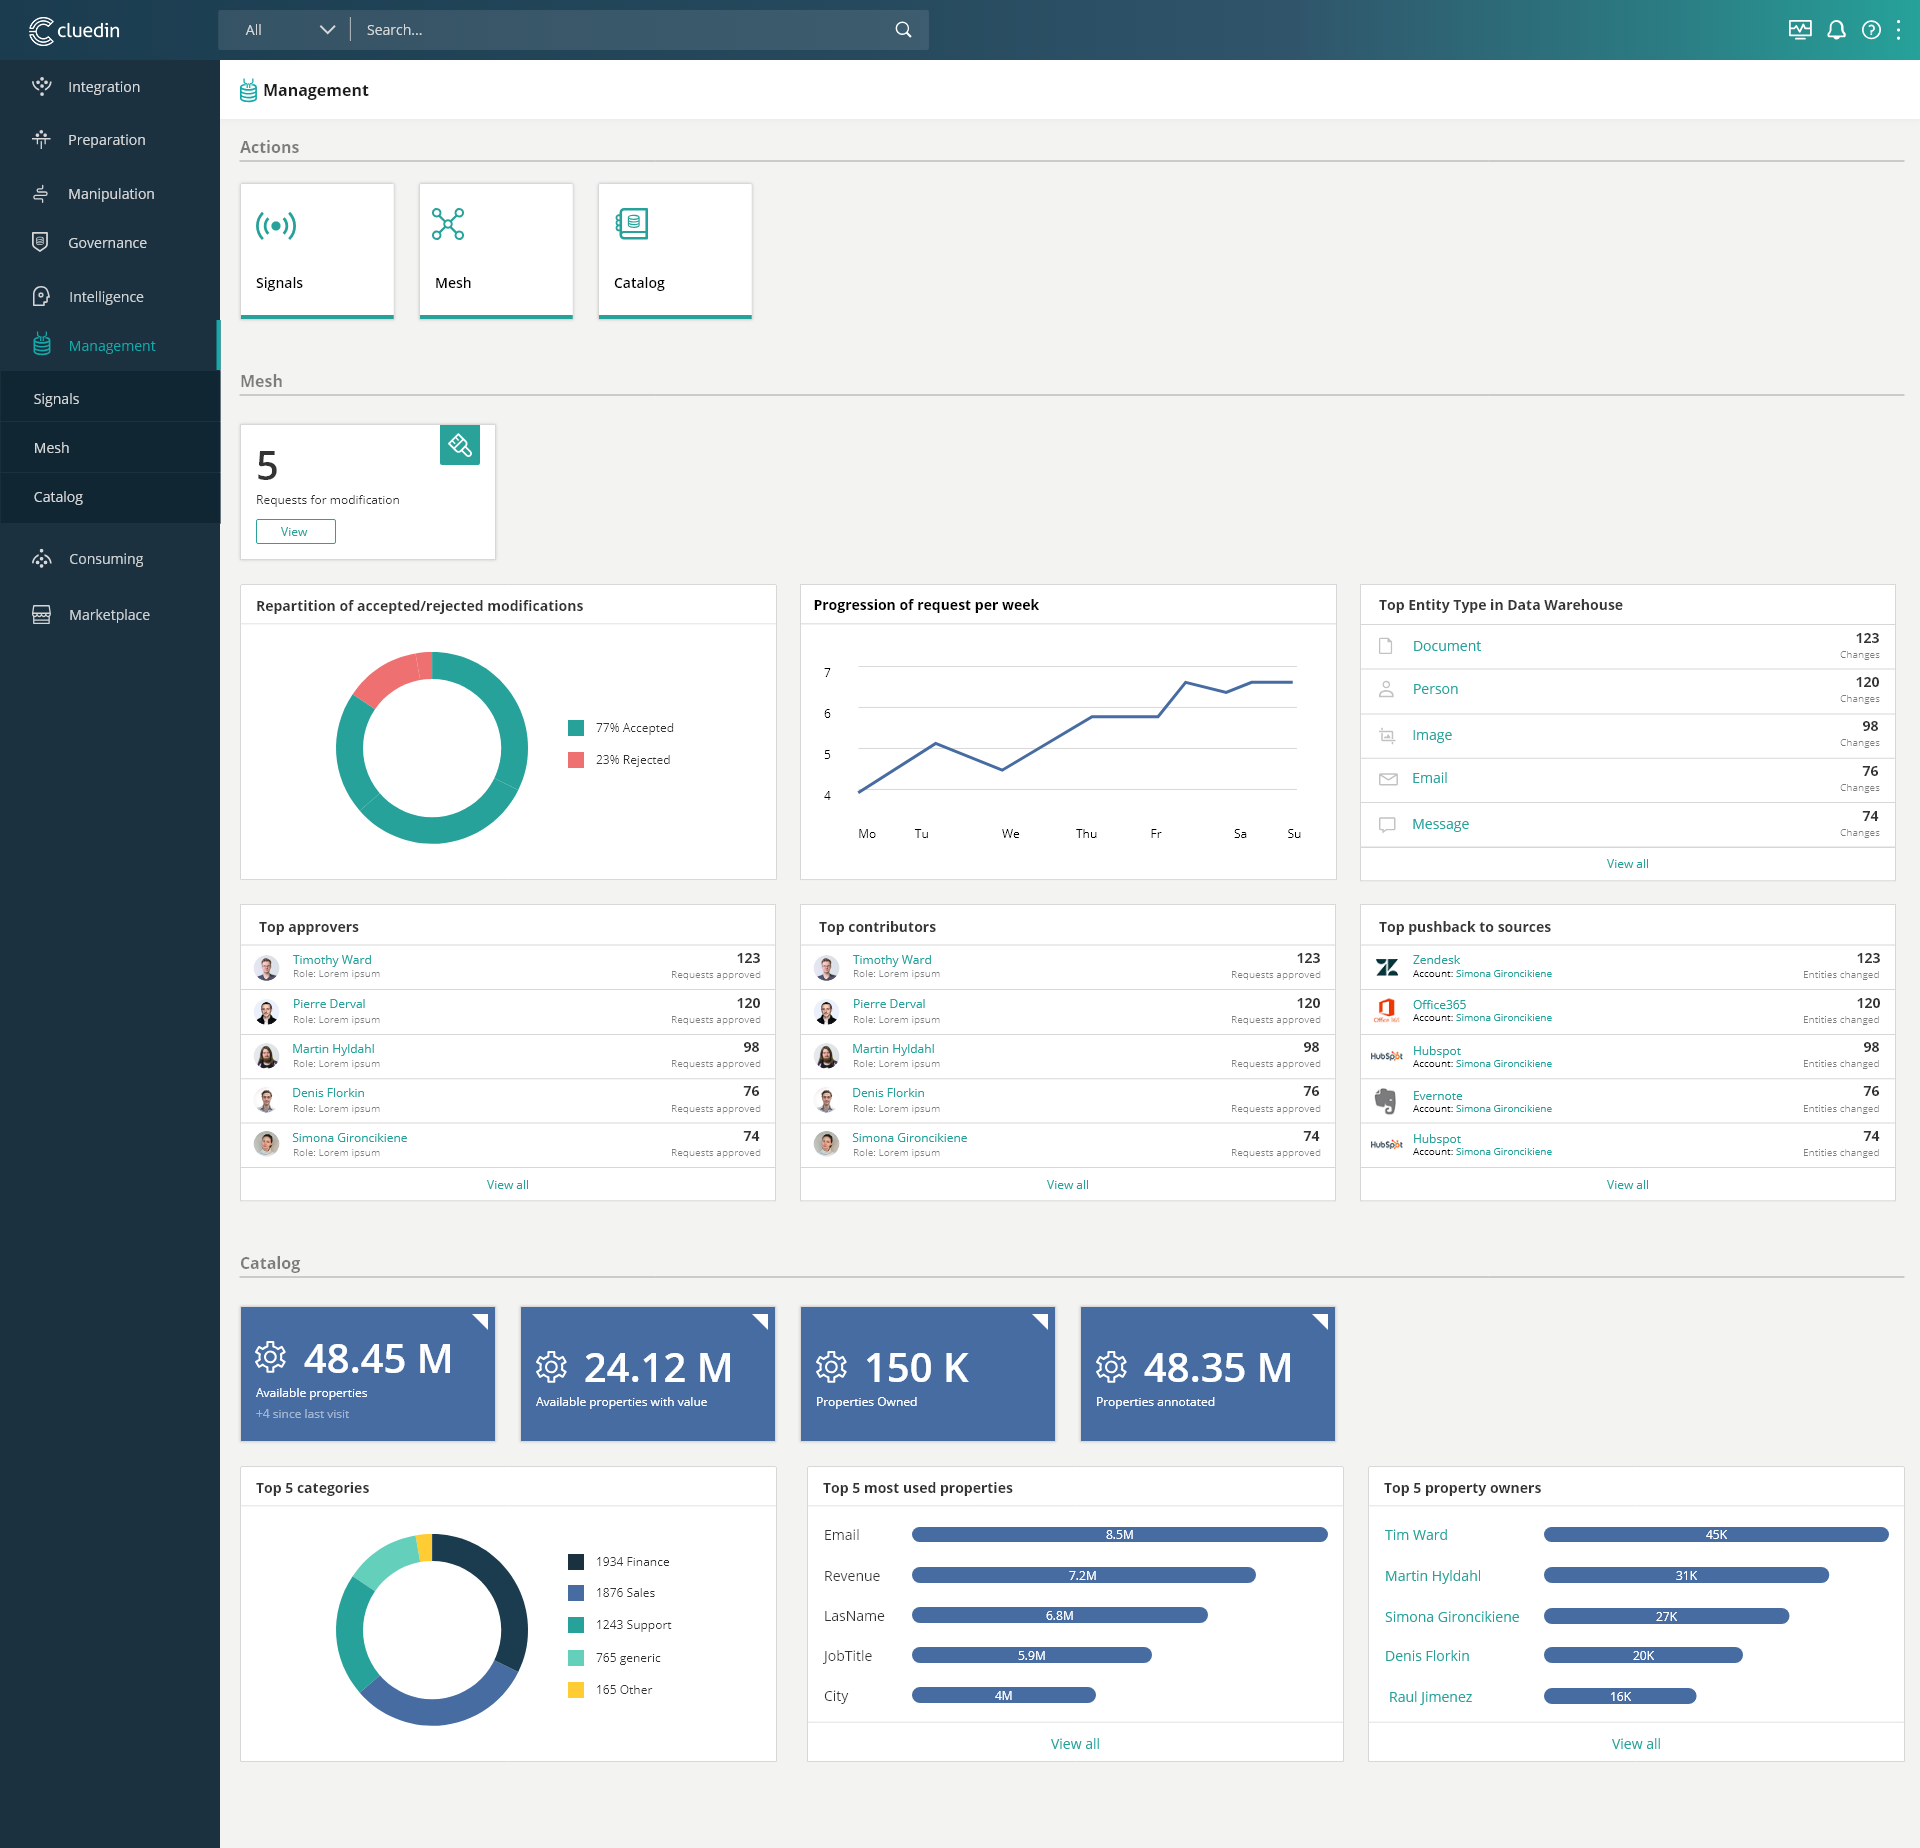Click the 77% Accepted legend swatch
Viewport: 1920px width, 1848px height.
coord(576,727)
